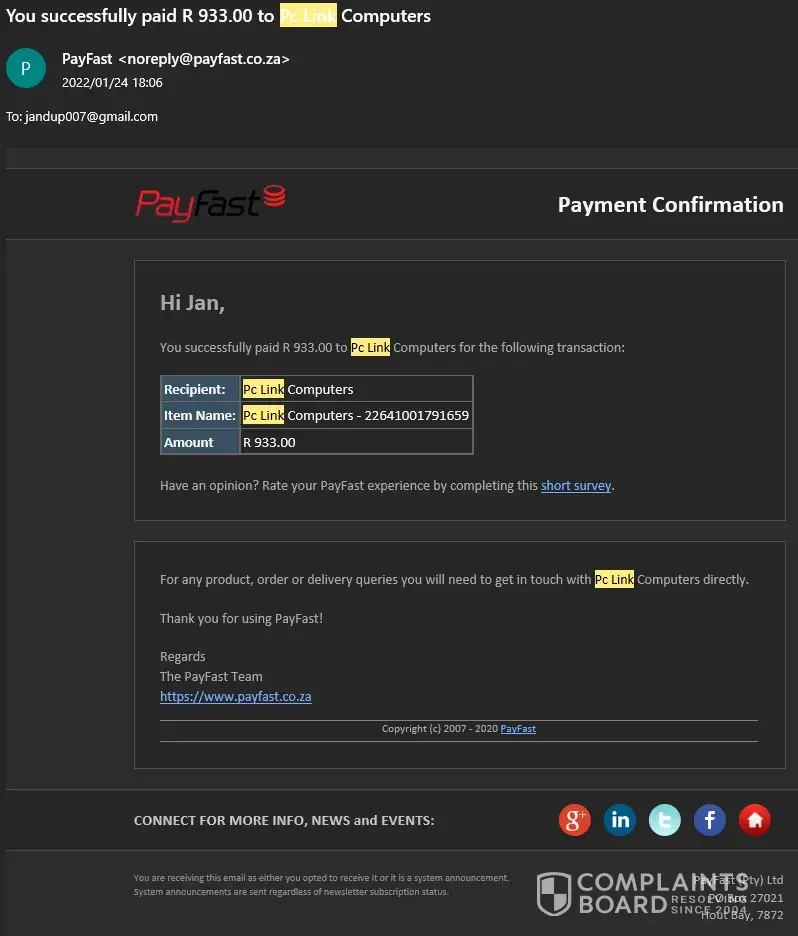Click recipient address jandup007@gmail.com

pyautogui.click(x=91, y=116)
